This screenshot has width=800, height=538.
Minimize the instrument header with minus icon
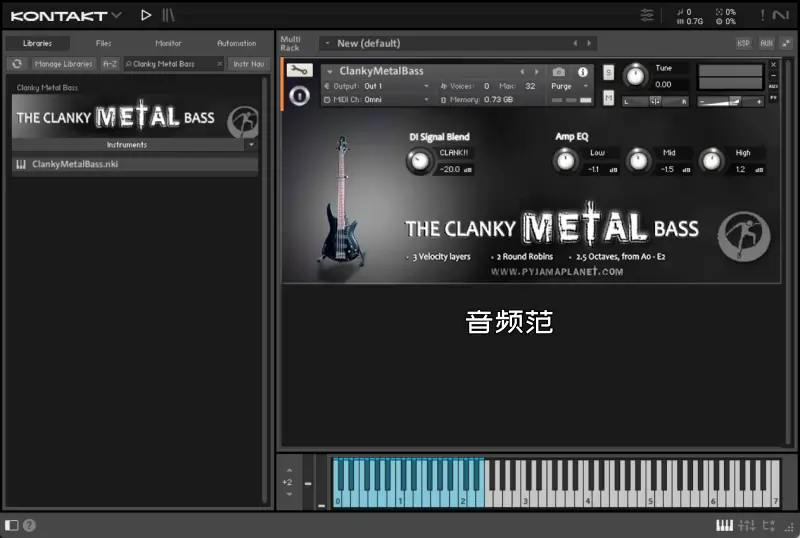pyautogui.click(x=773, y=76)
